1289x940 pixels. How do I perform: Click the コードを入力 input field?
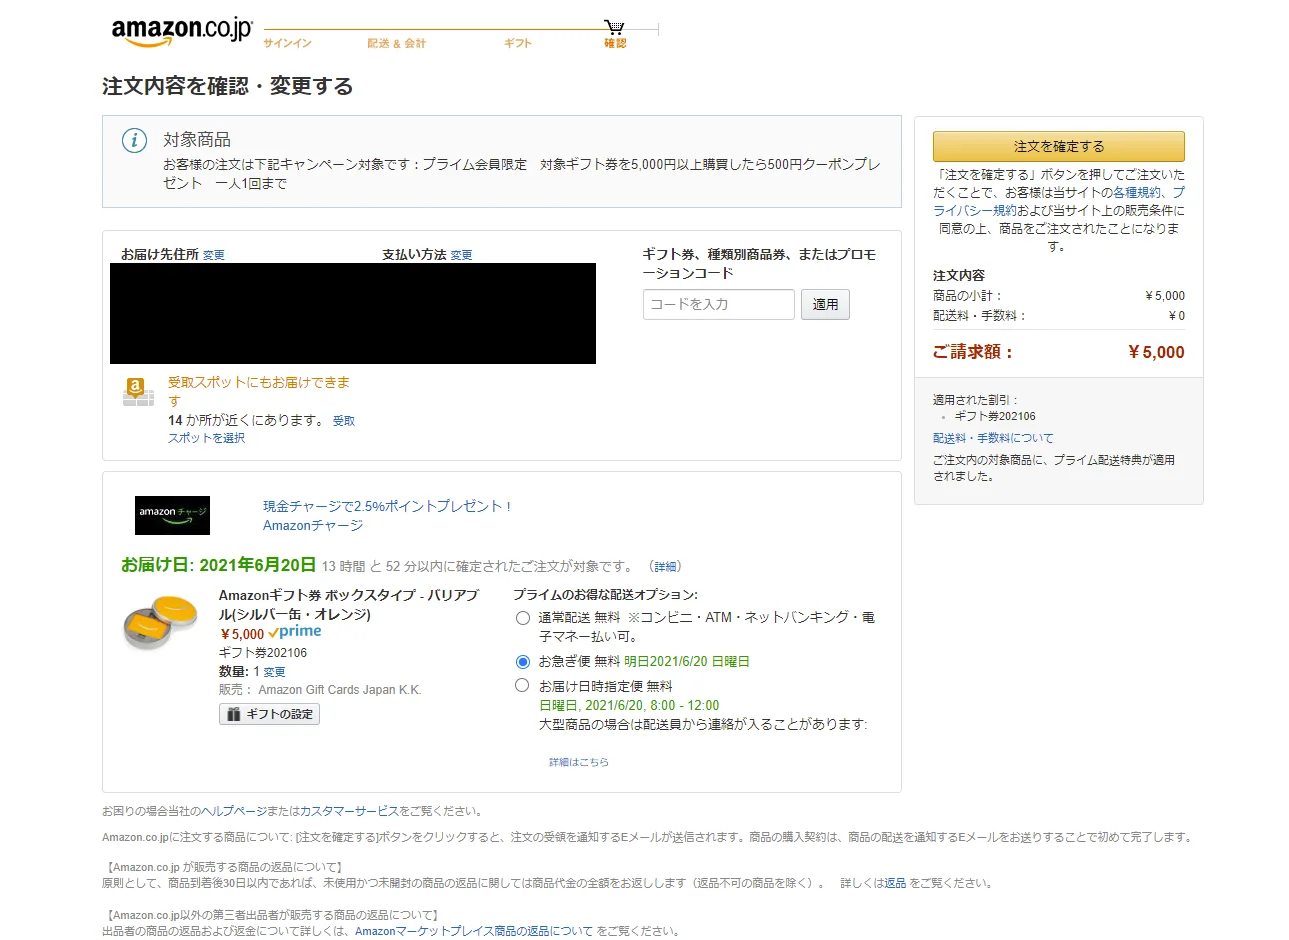(718, 304)
